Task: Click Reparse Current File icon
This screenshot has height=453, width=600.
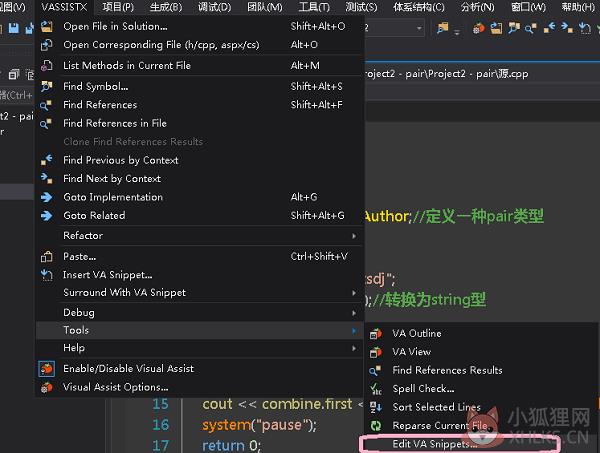Action: 375,425
